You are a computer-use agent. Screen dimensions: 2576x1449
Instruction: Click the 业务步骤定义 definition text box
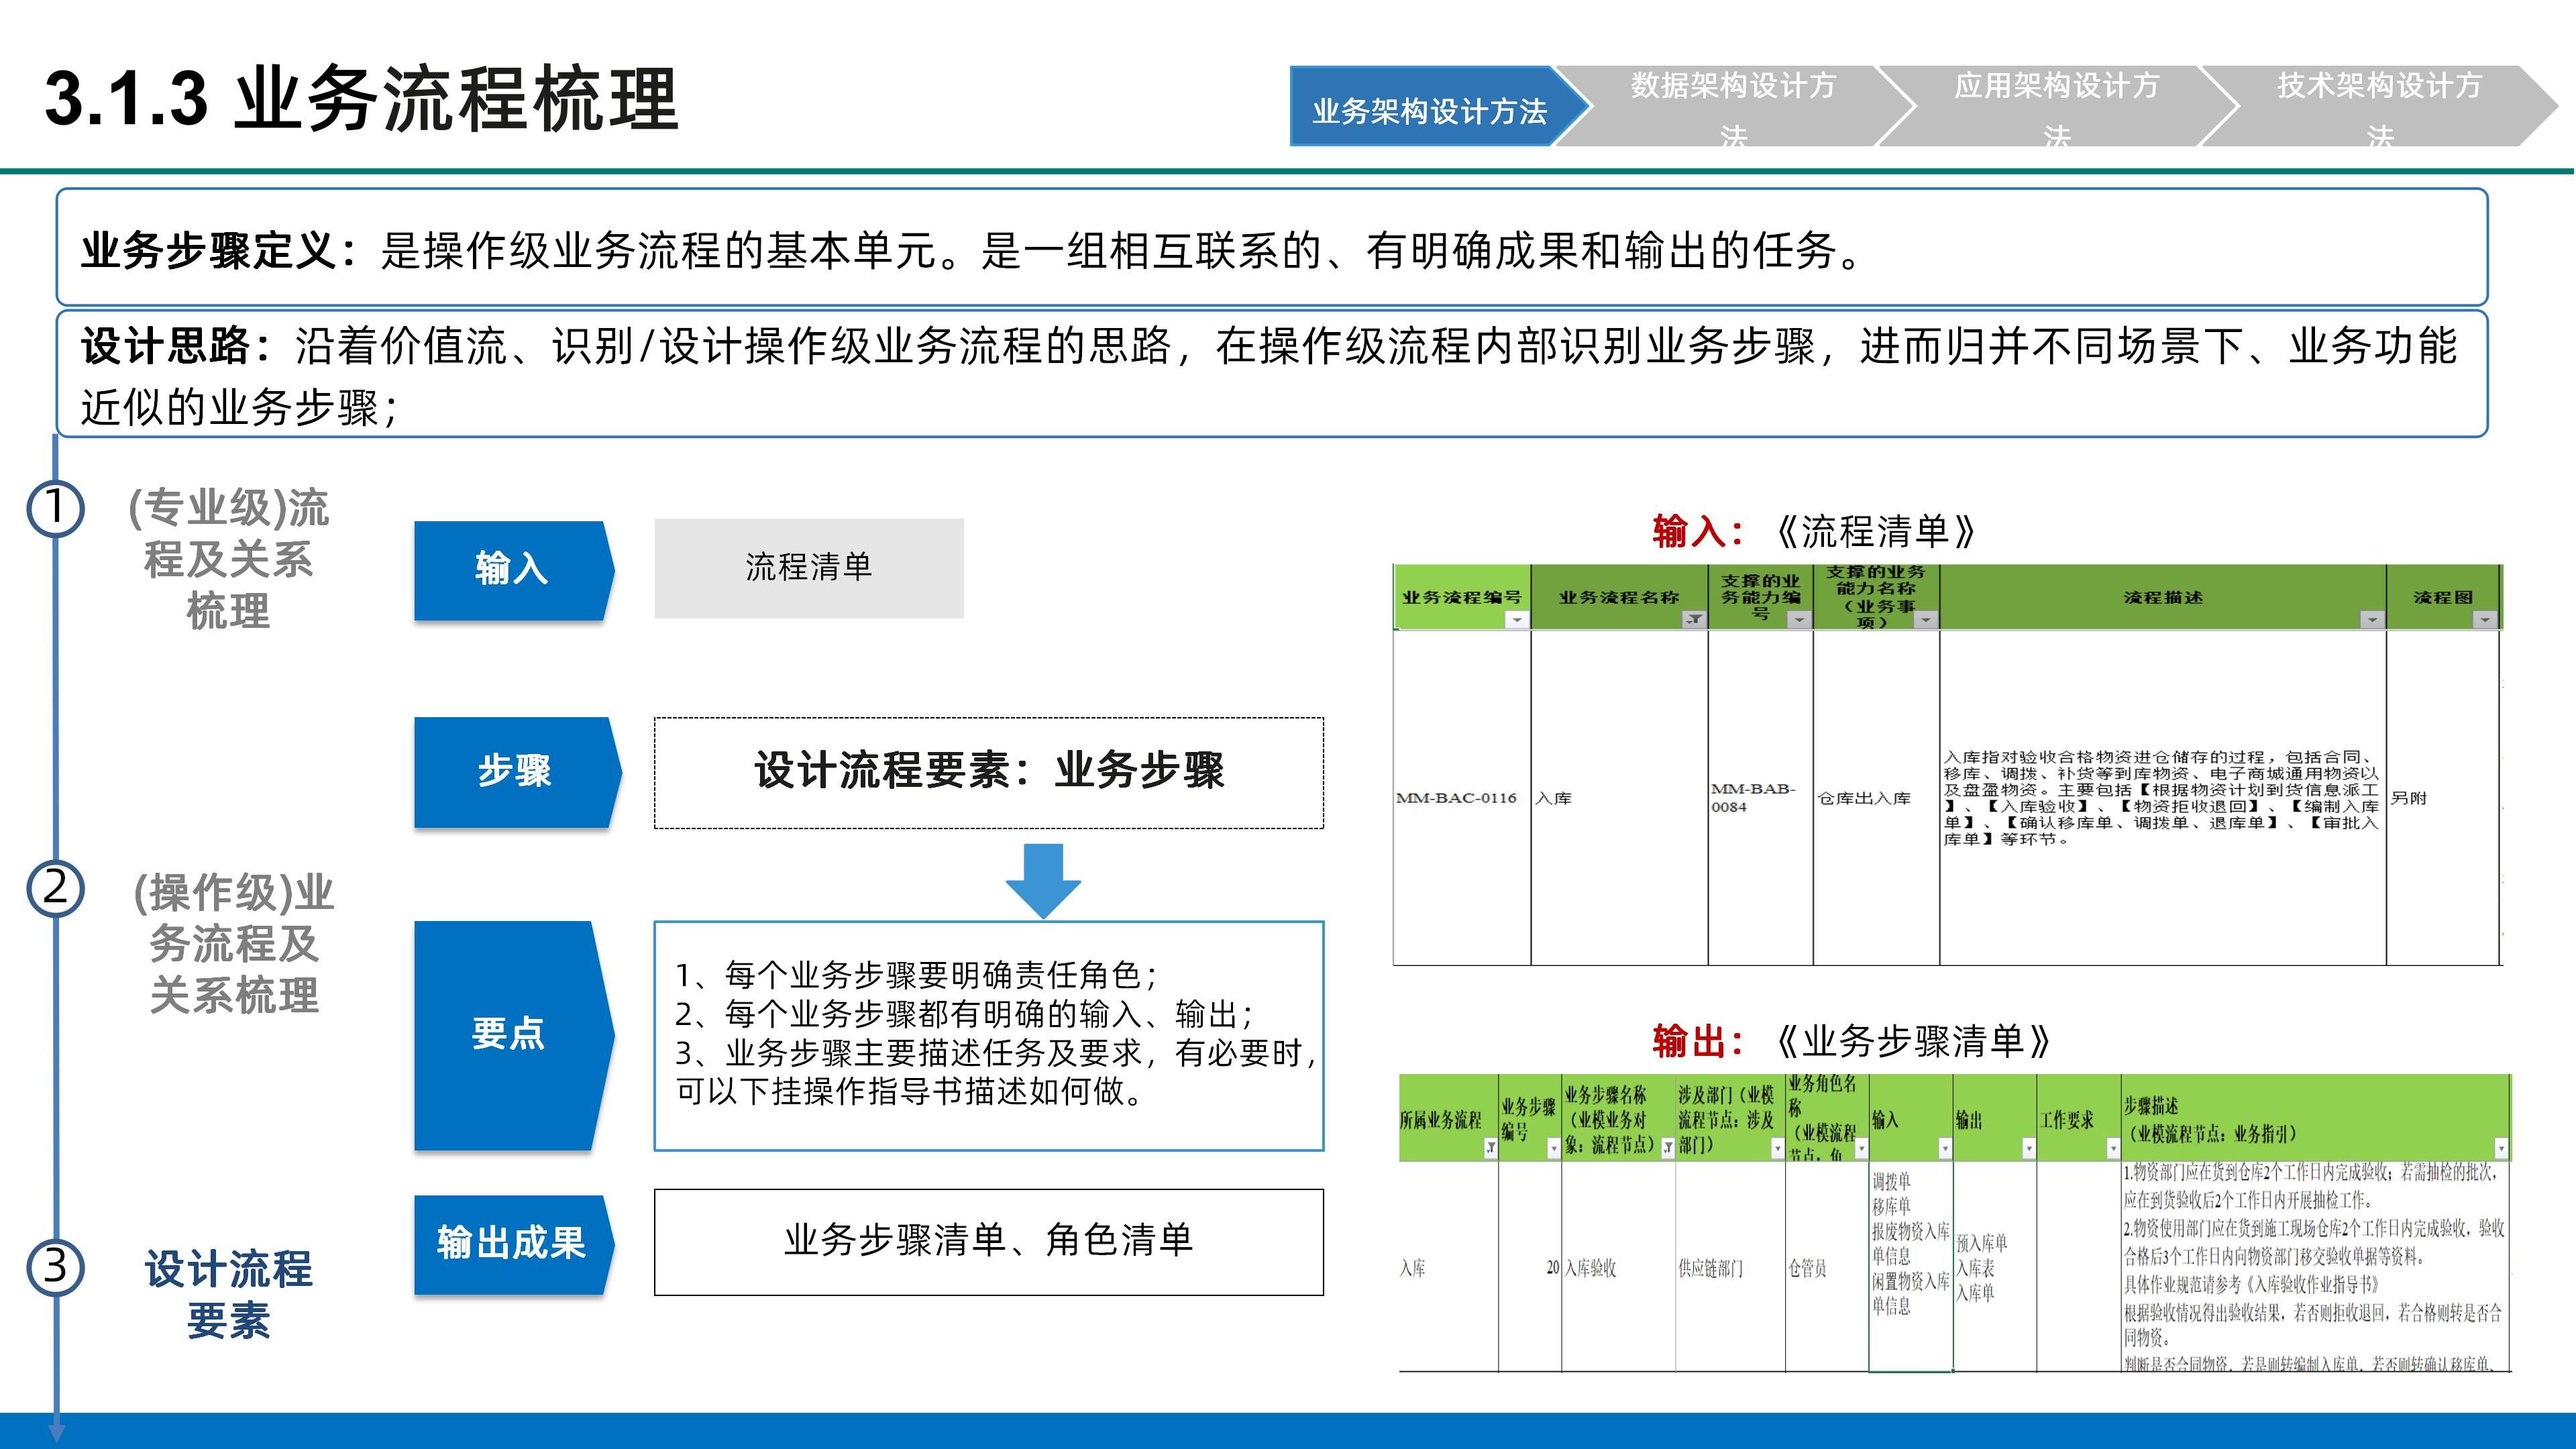[1272, 247]
